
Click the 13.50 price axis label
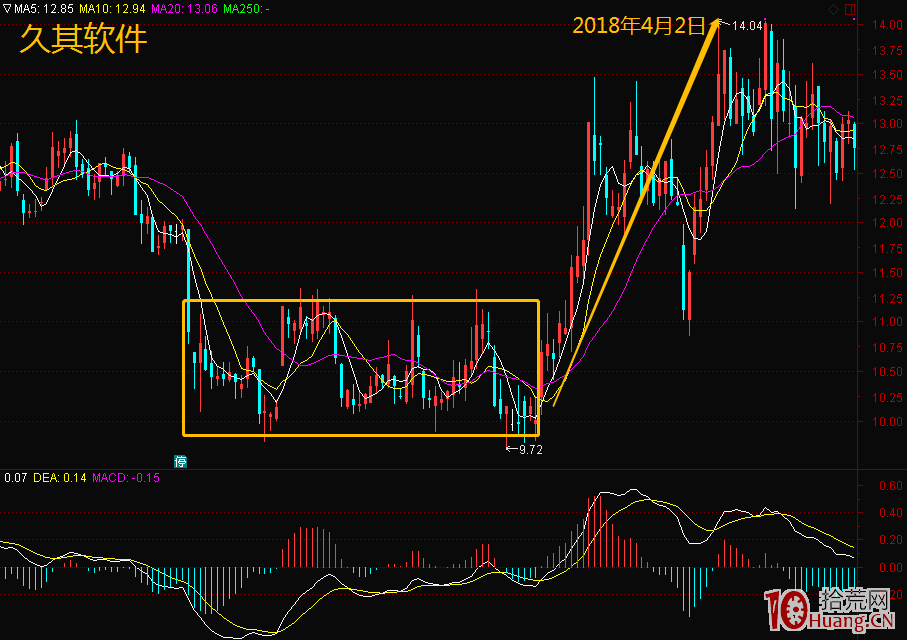887,75
